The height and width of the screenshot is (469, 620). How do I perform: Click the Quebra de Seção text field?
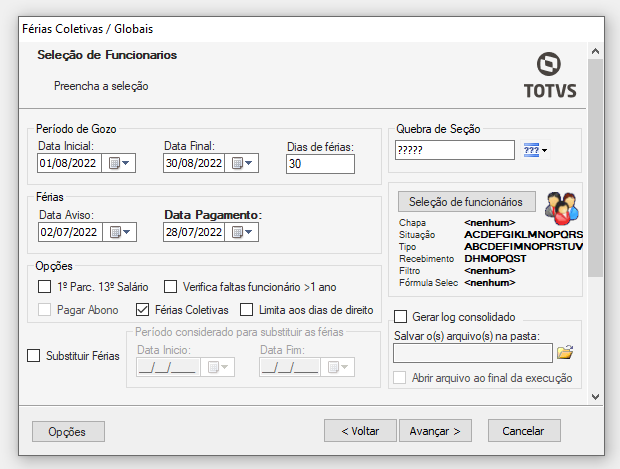[x=455, y=150]
